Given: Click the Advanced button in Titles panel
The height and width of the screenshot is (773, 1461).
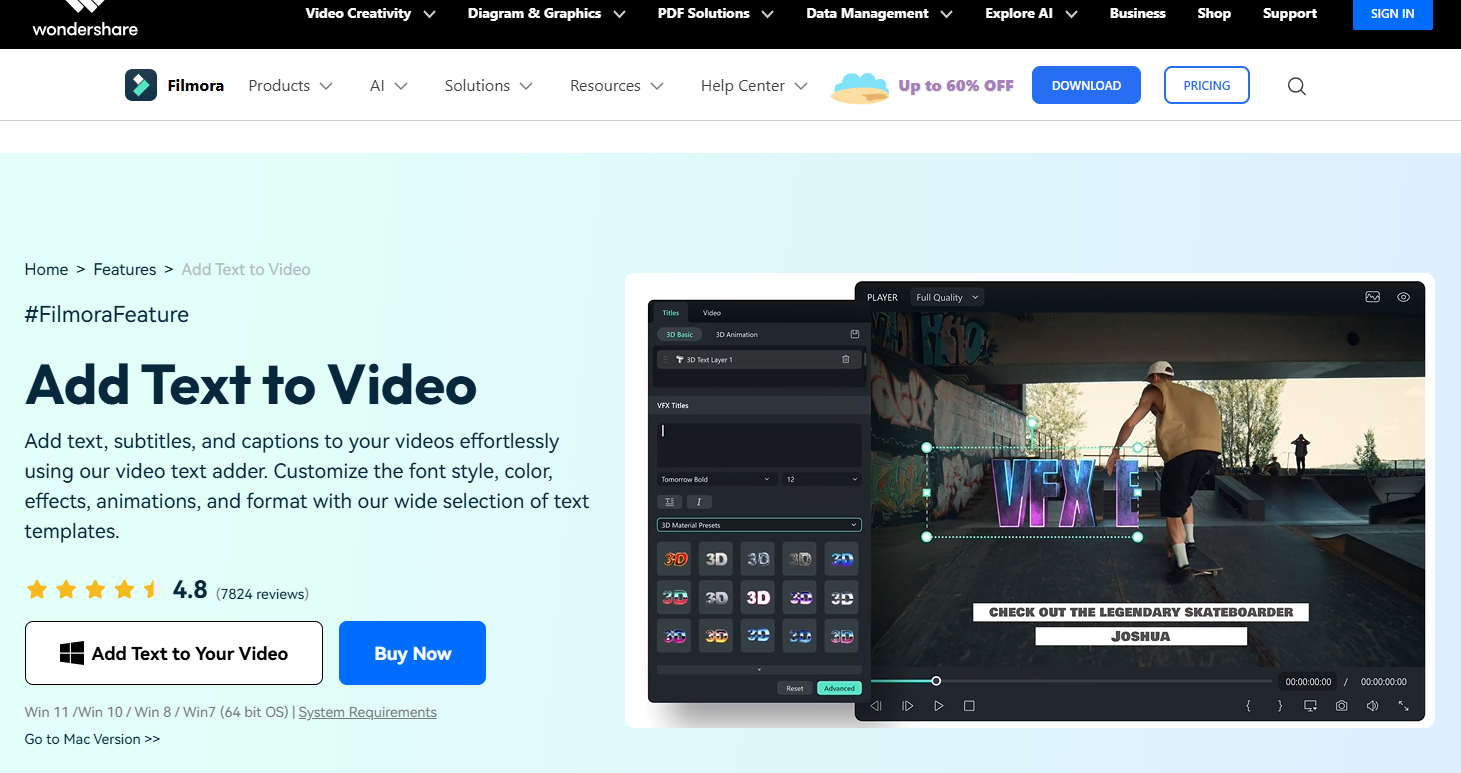Looking at the screenshot, I should pos(839,688).
